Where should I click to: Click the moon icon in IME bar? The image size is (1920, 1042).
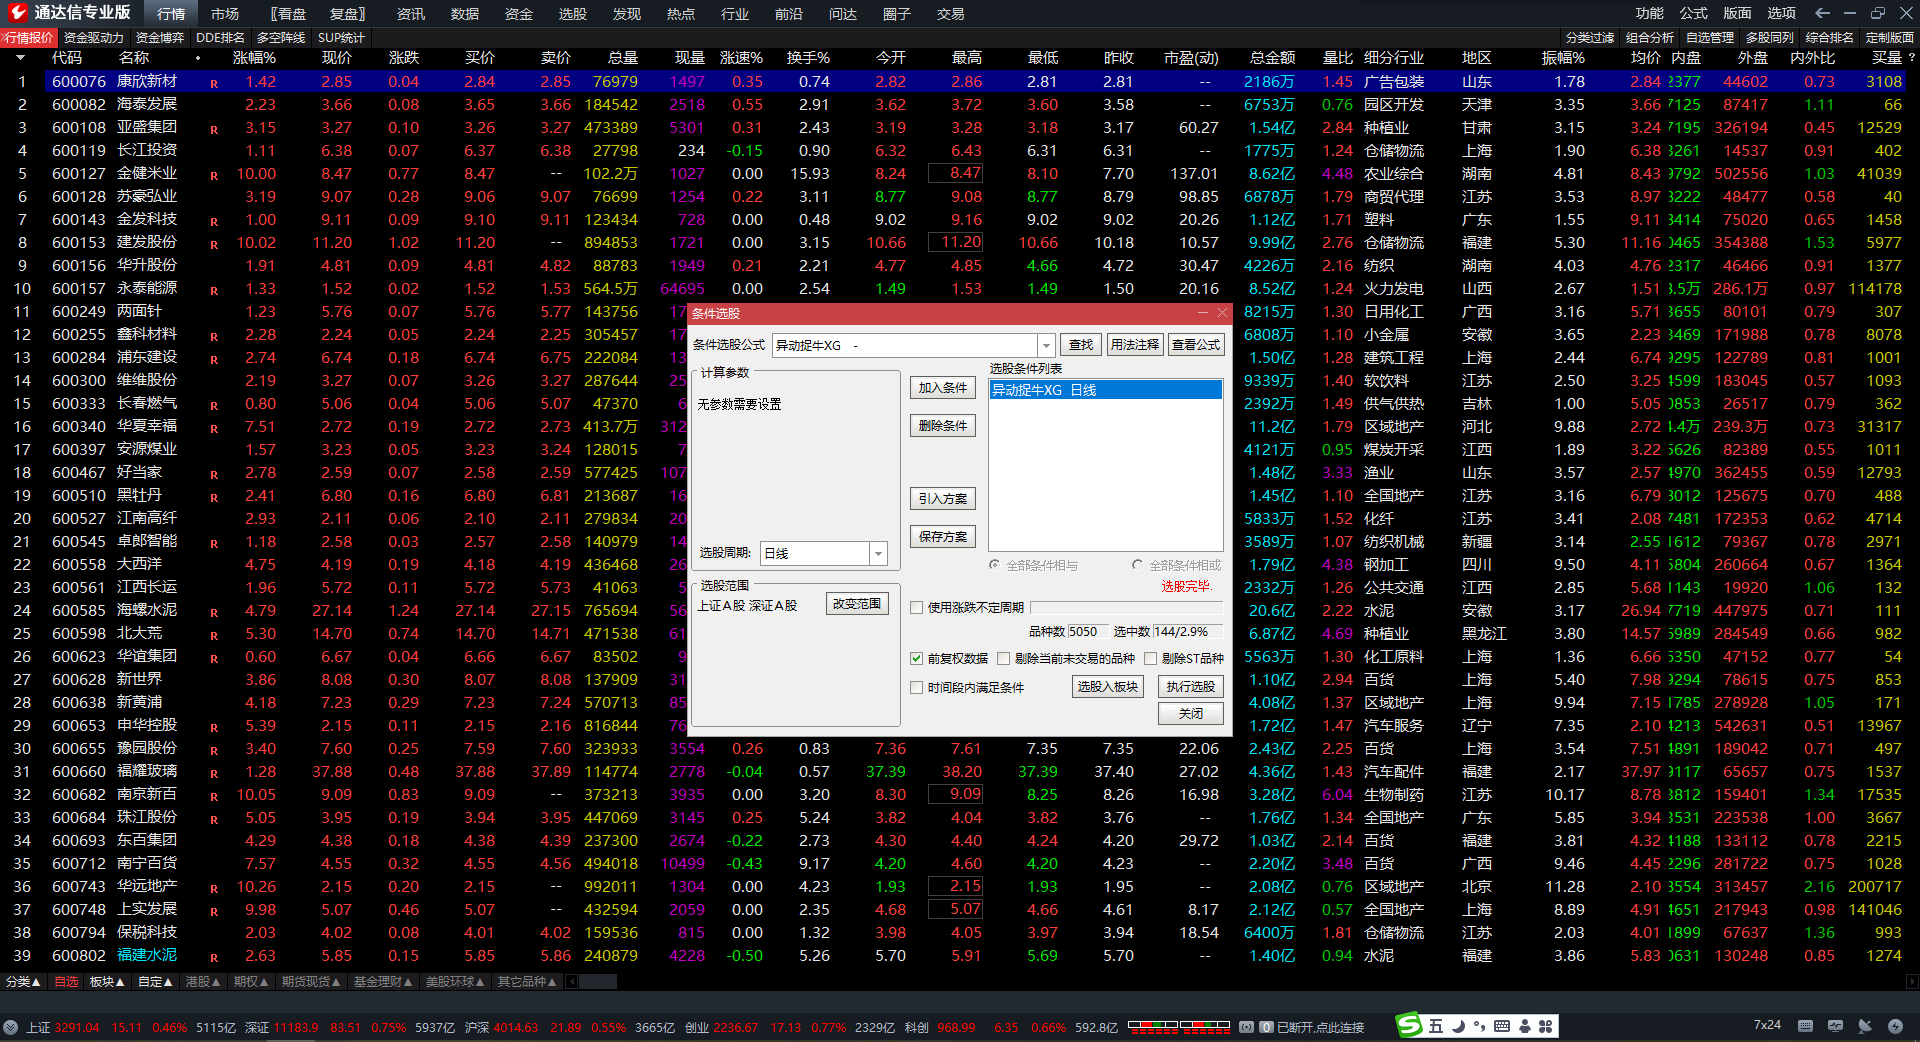pyautogui.click(x=1458, y=1026)
